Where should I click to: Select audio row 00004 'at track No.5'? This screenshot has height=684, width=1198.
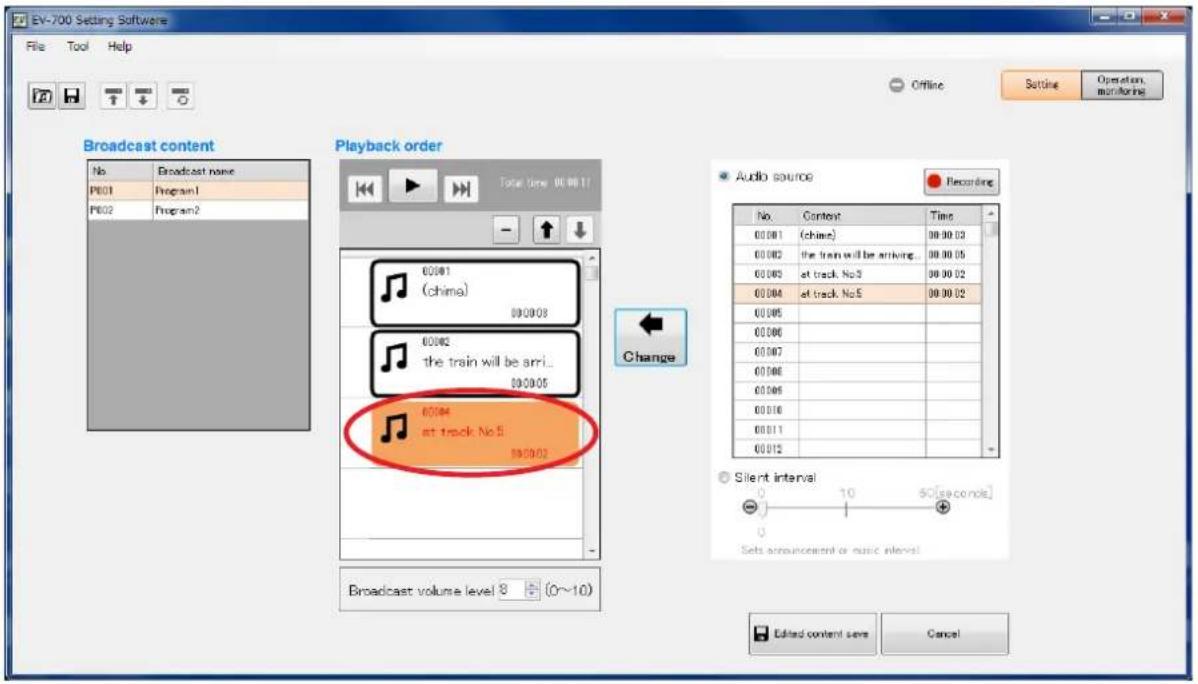click(857, 293)
